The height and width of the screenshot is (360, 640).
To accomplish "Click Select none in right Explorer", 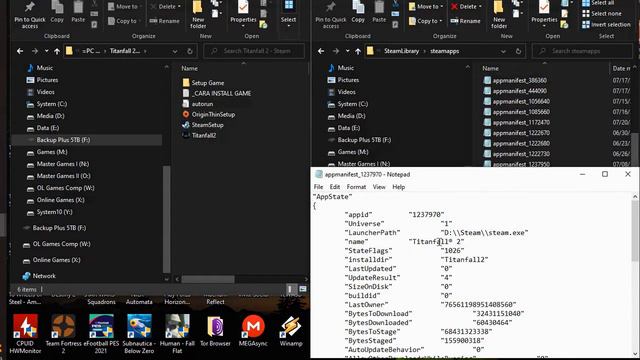I will click(x=602, y=13).
